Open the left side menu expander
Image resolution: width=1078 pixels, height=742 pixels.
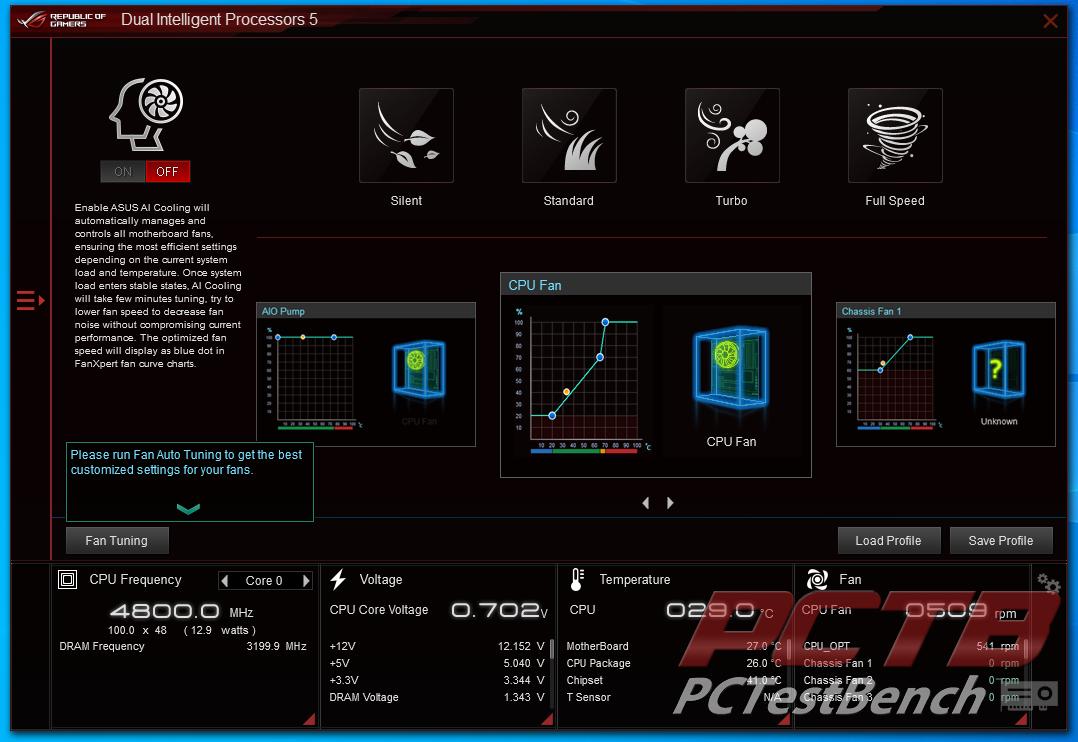(x=30, y=301)
